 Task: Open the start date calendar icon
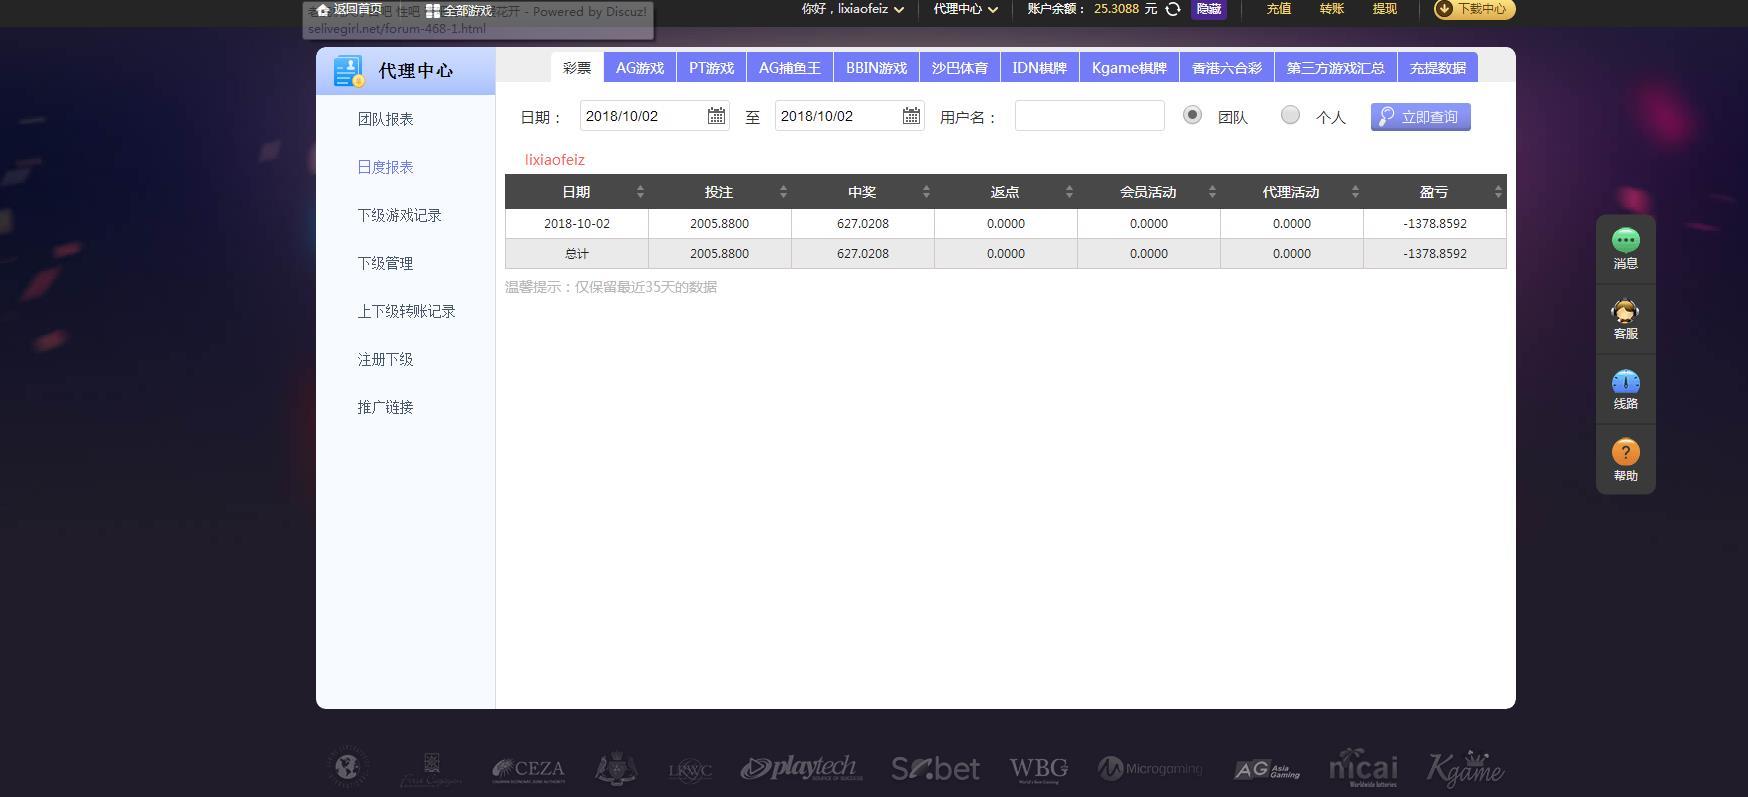tap(716, 116)
